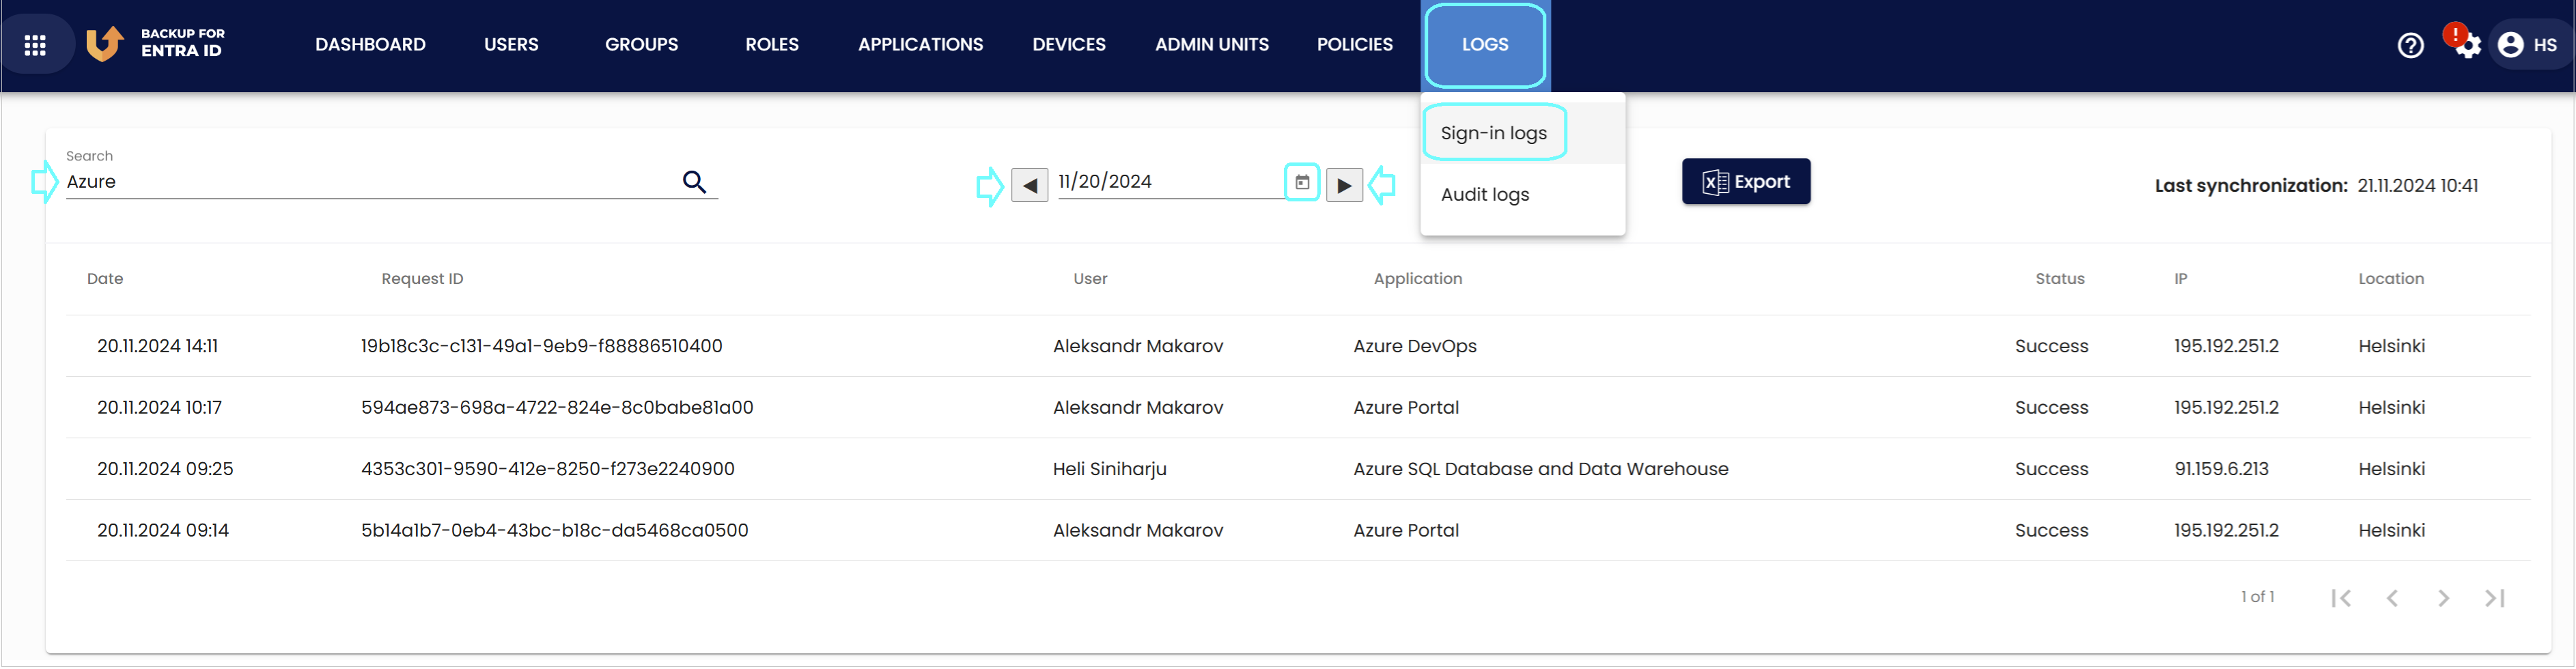The image size is (2576, 669).
Task: Open the Dashboard tab
Action: (x=370, y=45)
